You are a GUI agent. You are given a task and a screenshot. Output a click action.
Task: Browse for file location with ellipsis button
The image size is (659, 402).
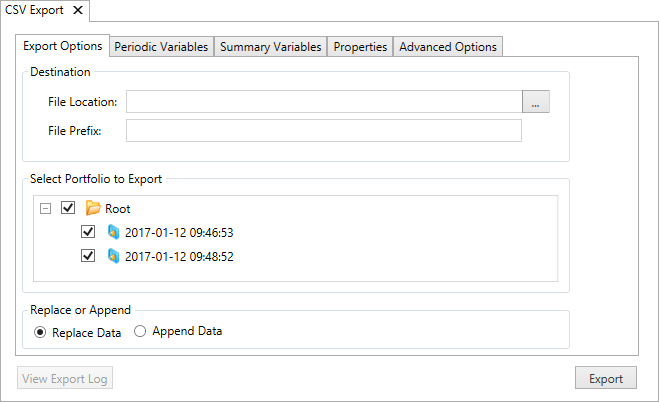(x=535, y=102)
